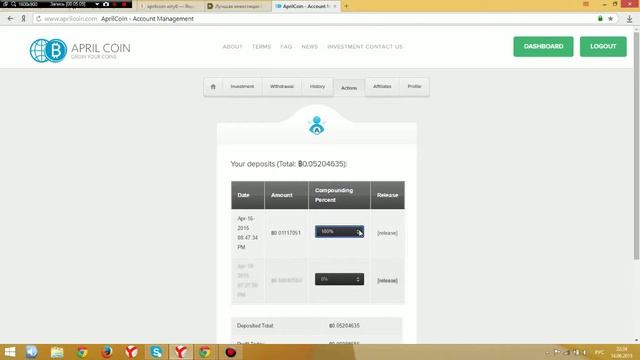Image resolution: width=640 pixels, height=360 pixels.
Task: Click the Compounding Percent column header
Action: click(339, 195)
